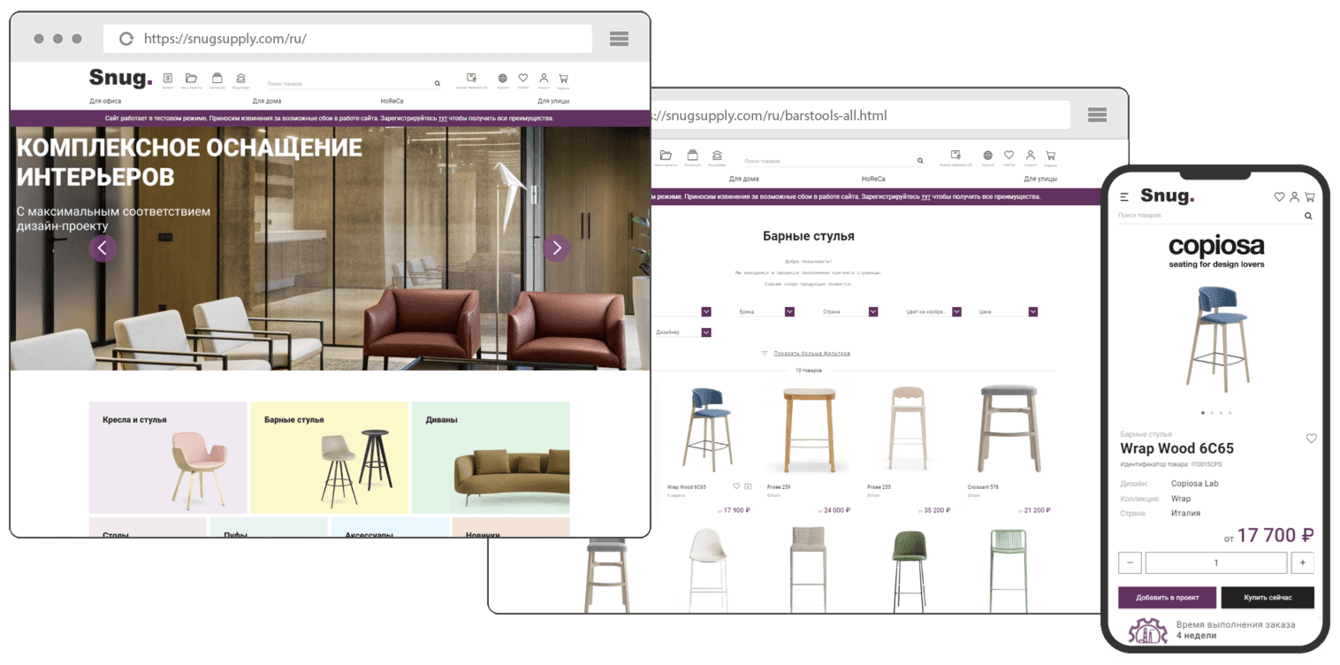
Task: Open the projects folder icon in the home page window
Action: coord(191,78)
